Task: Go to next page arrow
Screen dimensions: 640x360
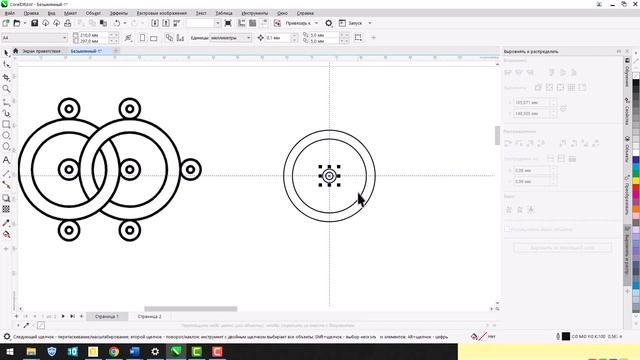Action: point(63,316)
